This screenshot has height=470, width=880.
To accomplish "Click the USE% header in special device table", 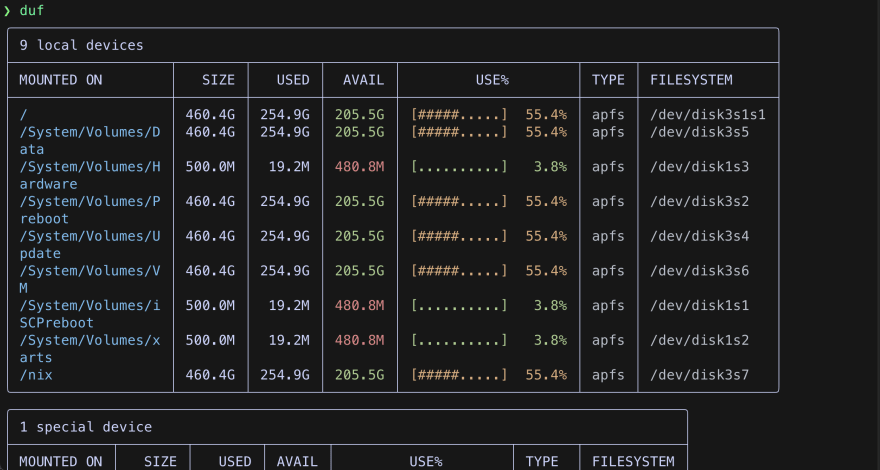I will point(426,462).
